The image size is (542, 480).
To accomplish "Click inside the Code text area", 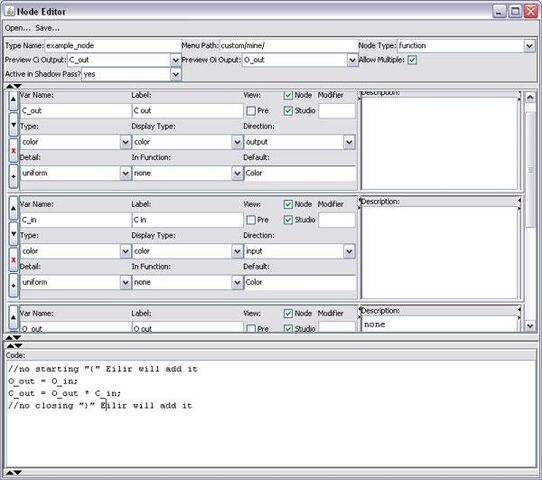I will [271, 414].
